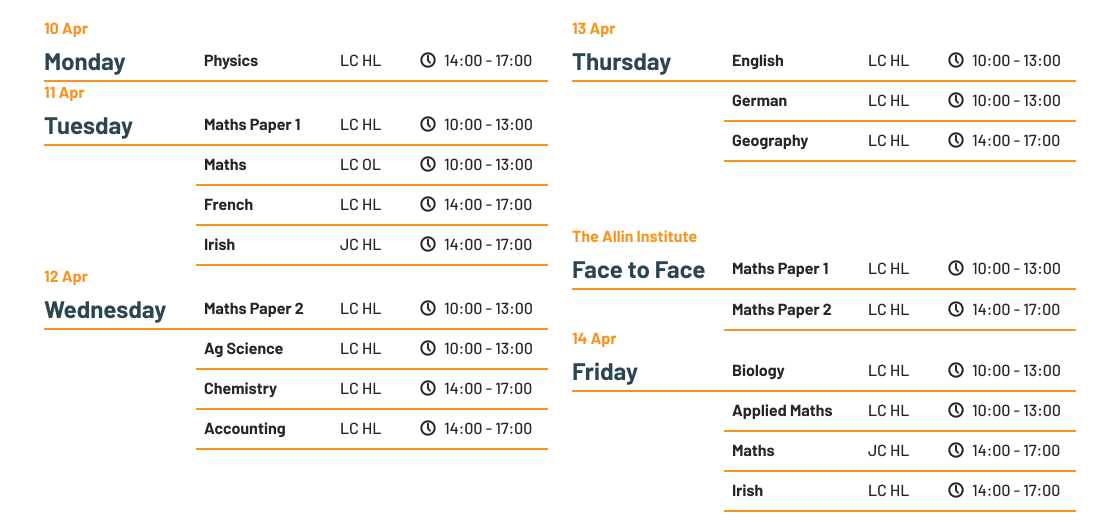
Task: Click the clock icon in French row
Action: 427,204
